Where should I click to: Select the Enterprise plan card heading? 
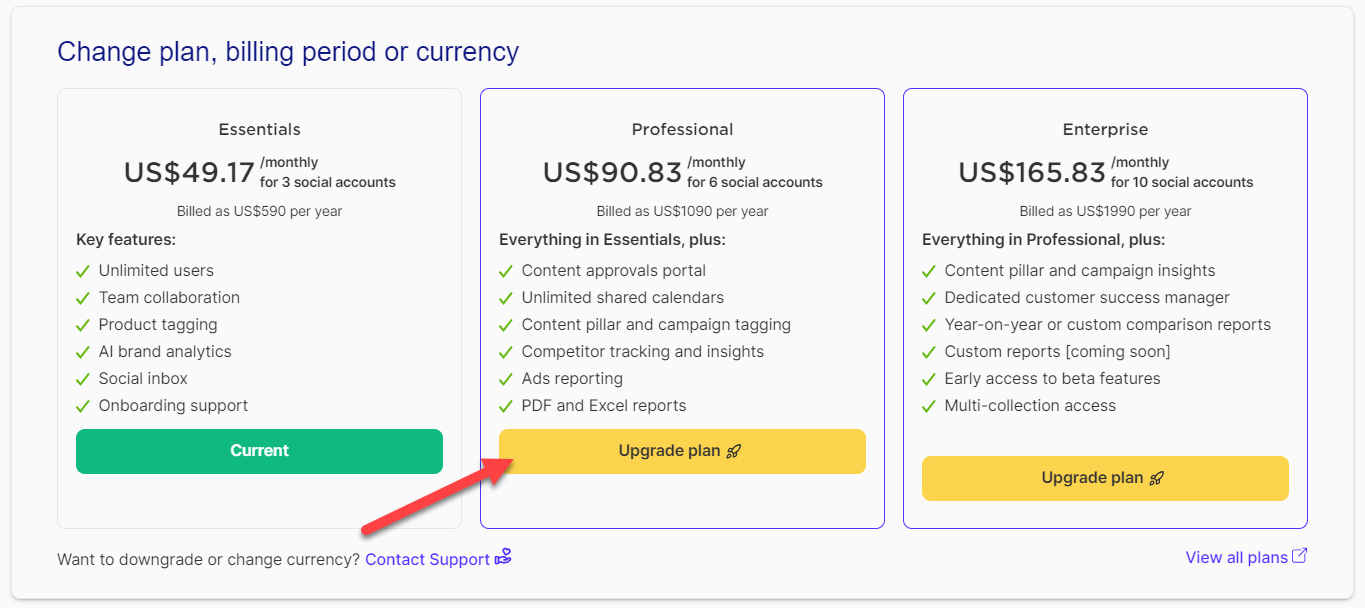pos(1105,129)
